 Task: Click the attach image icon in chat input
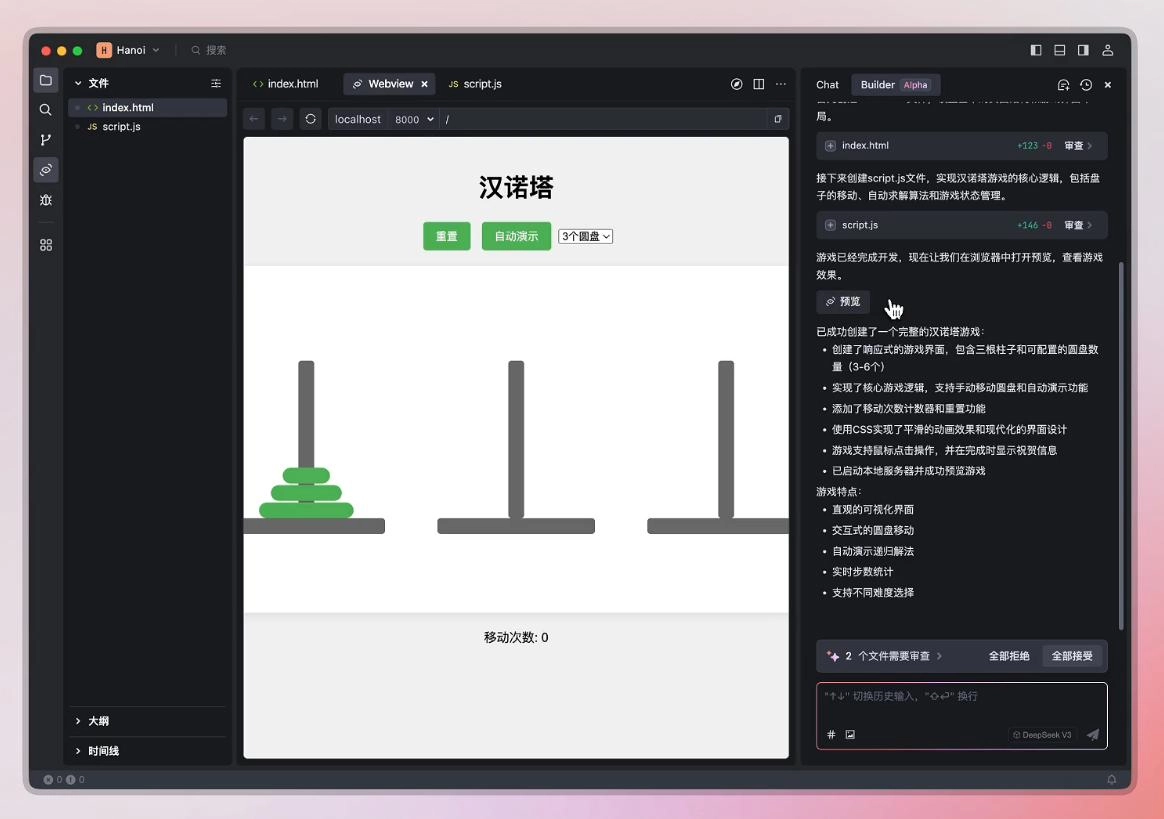click(850, 734)
